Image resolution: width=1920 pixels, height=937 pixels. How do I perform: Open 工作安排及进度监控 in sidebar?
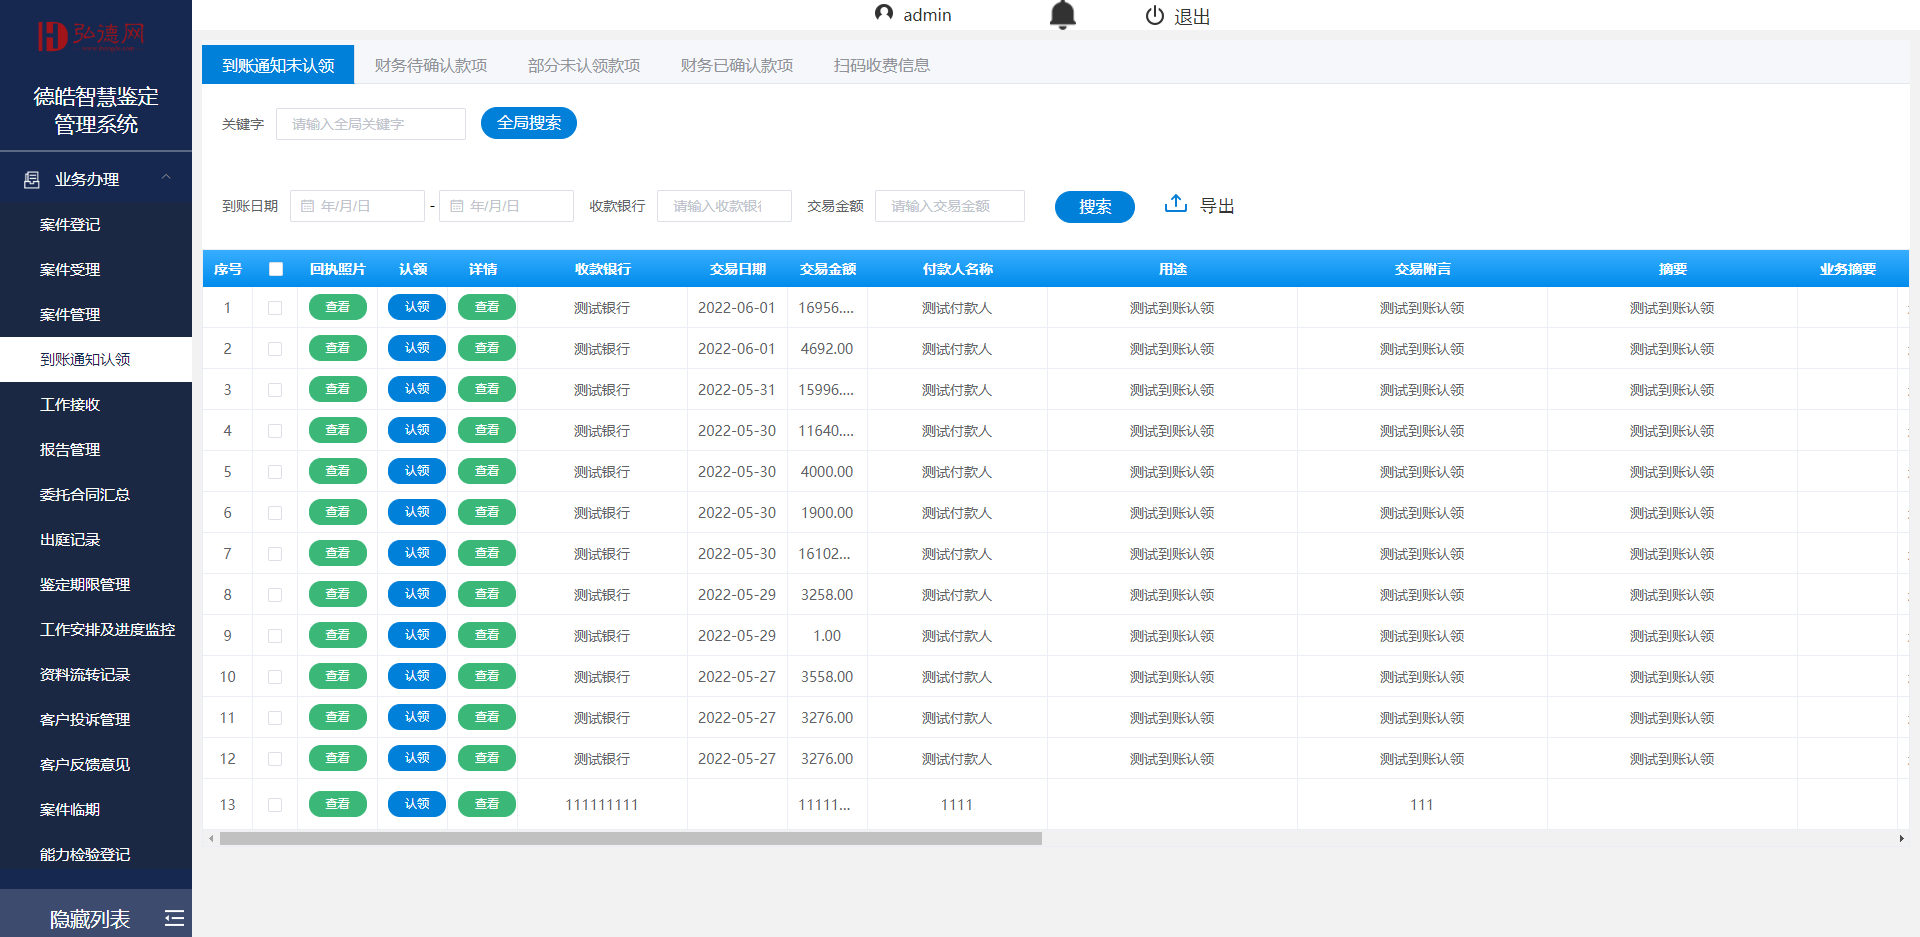(x=96, y=629)
